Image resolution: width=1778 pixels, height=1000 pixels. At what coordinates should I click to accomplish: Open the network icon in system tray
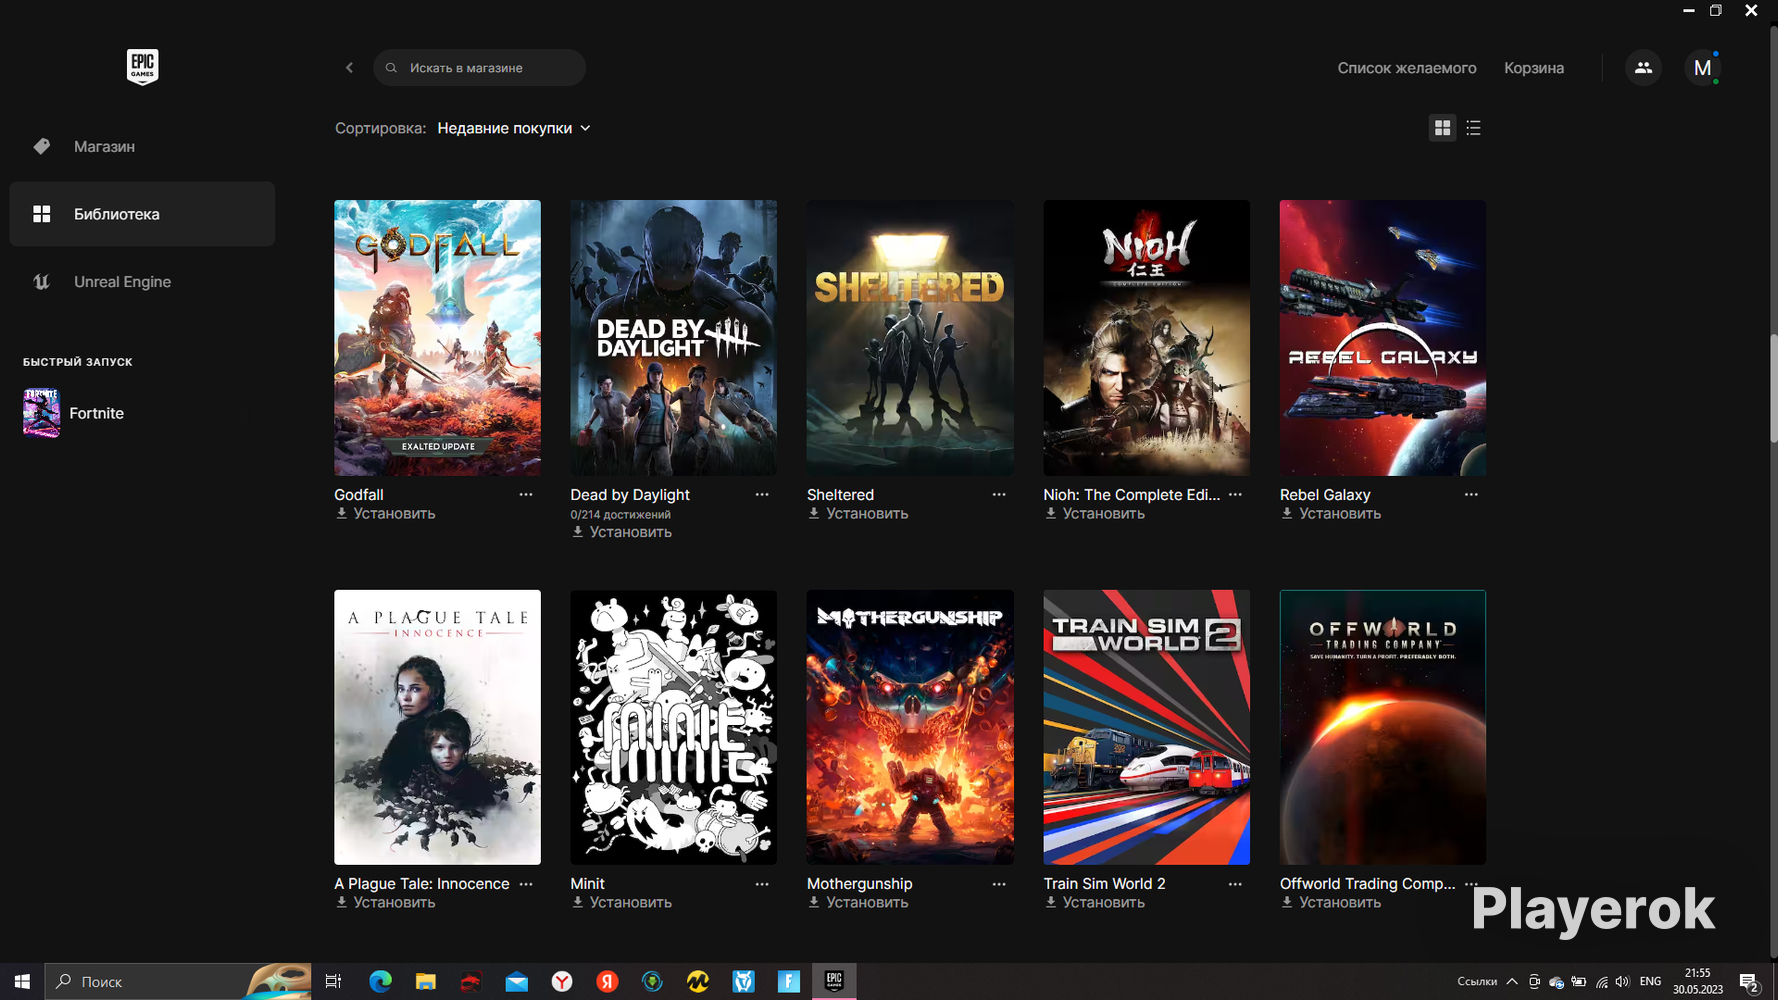[x=1602, y=982]
